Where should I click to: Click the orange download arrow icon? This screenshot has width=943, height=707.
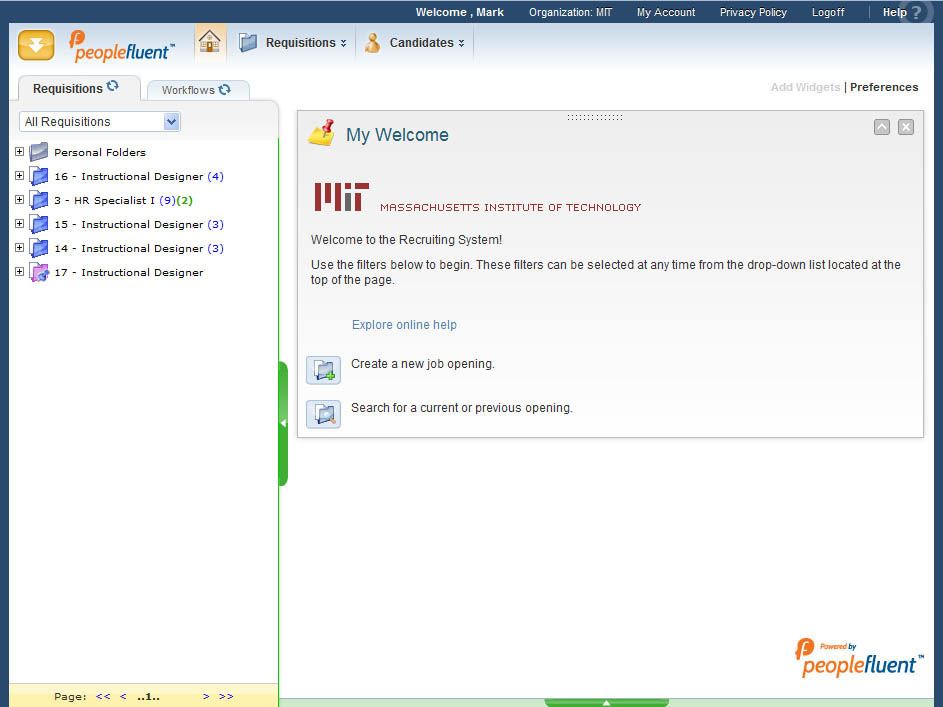[x=36, y=45]
